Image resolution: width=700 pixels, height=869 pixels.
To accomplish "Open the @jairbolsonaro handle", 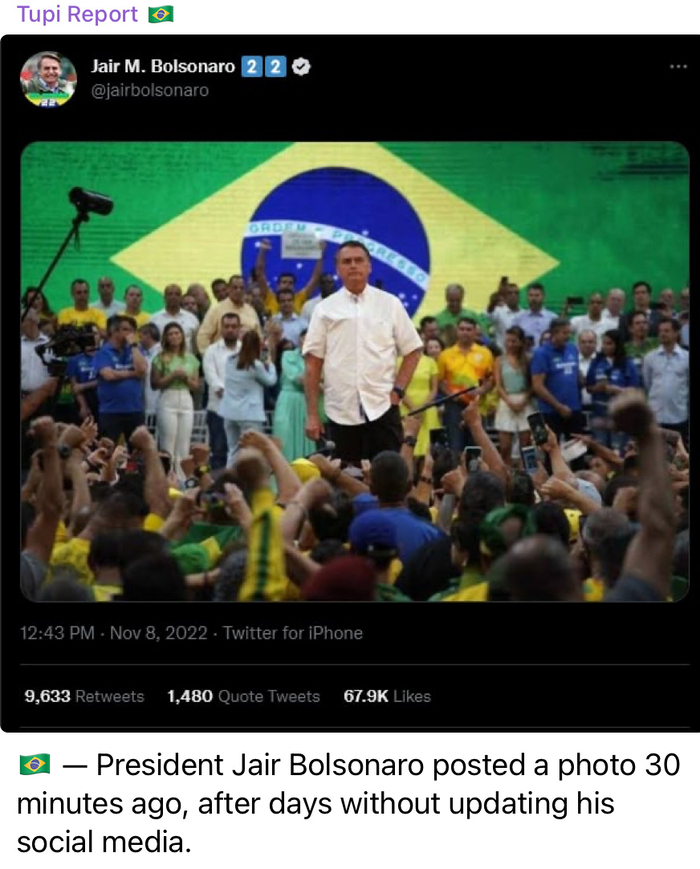I will point(150,90).
